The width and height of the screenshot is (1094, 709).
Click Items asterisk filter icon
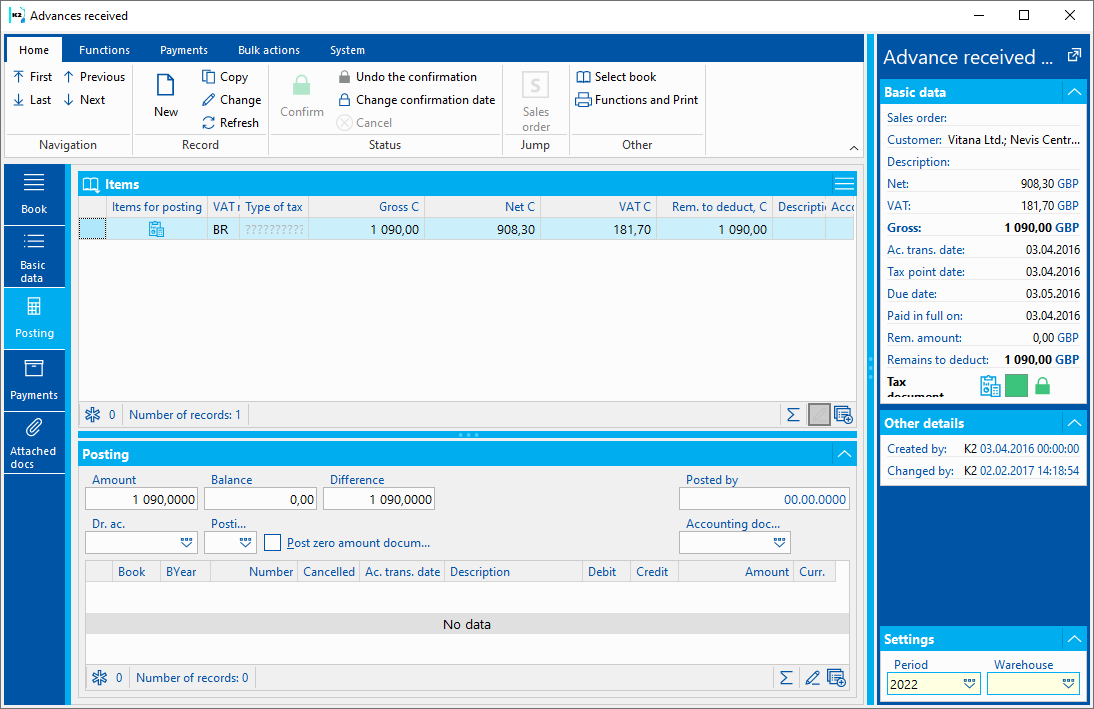coord(93,415)
